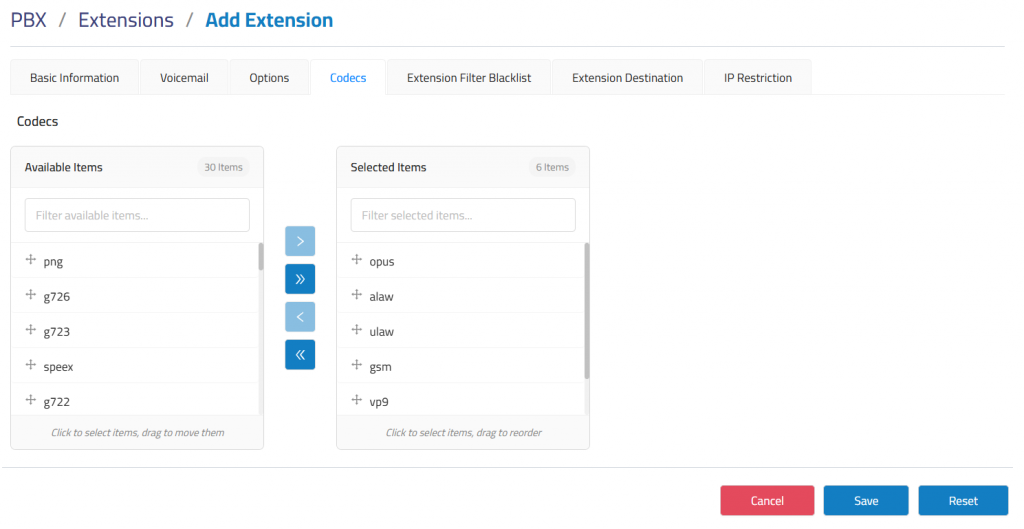This screenshot has width=1024, height=529.
Task: Switch to the Voicemail tab
Action: point(184,78)
